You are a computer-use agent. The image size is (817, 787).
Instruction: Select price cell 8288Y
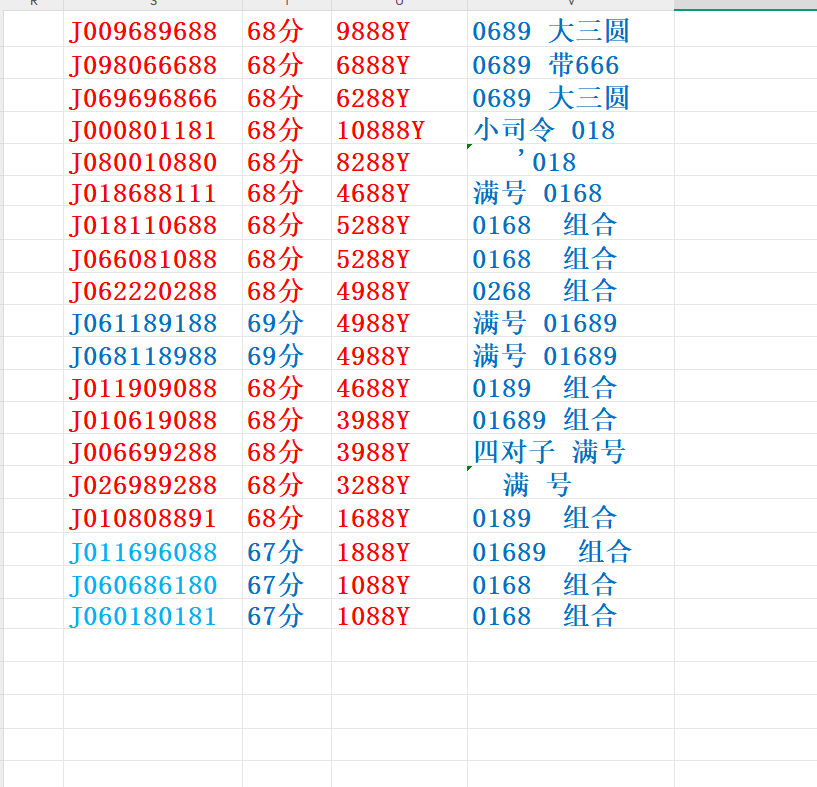pos(400,161)
